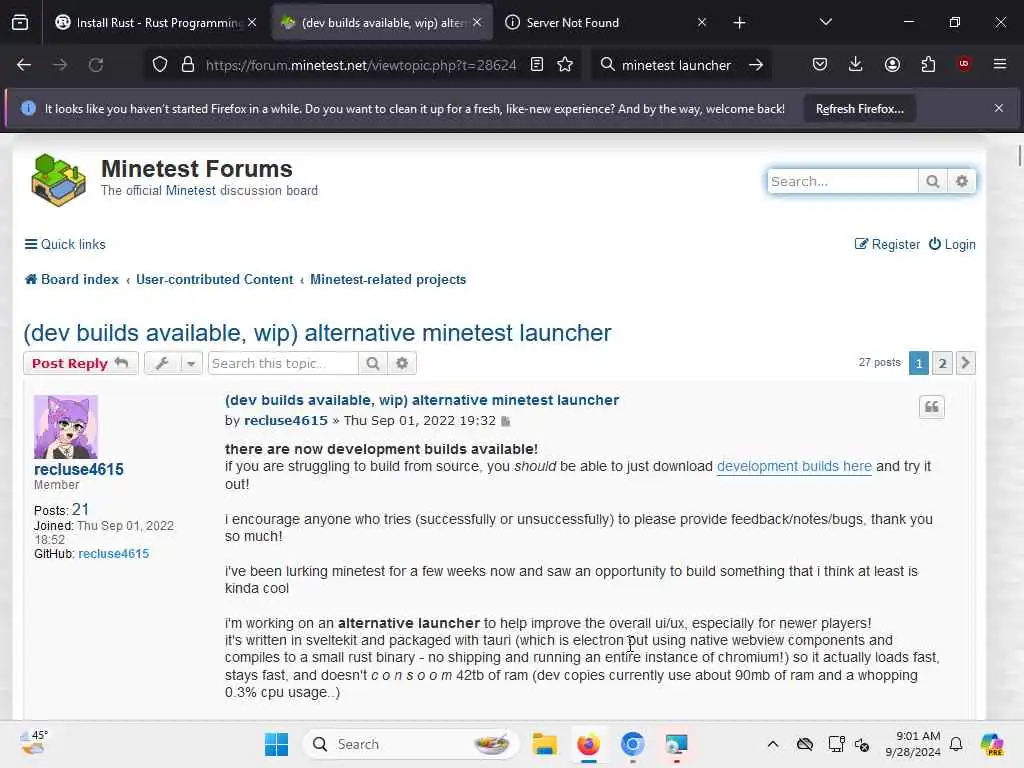The width and height of the screenshot is (1024, 768).
Task: Open the development builds here link
Action: (x=794, y=466)
